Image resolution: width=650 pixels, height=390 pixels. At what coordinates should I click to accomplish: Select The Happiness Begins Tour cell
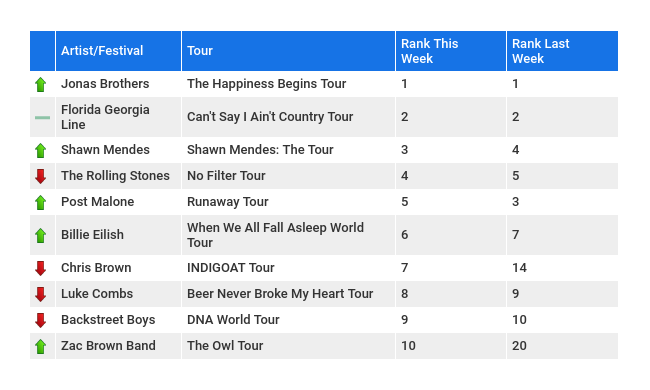click(289, 84)
